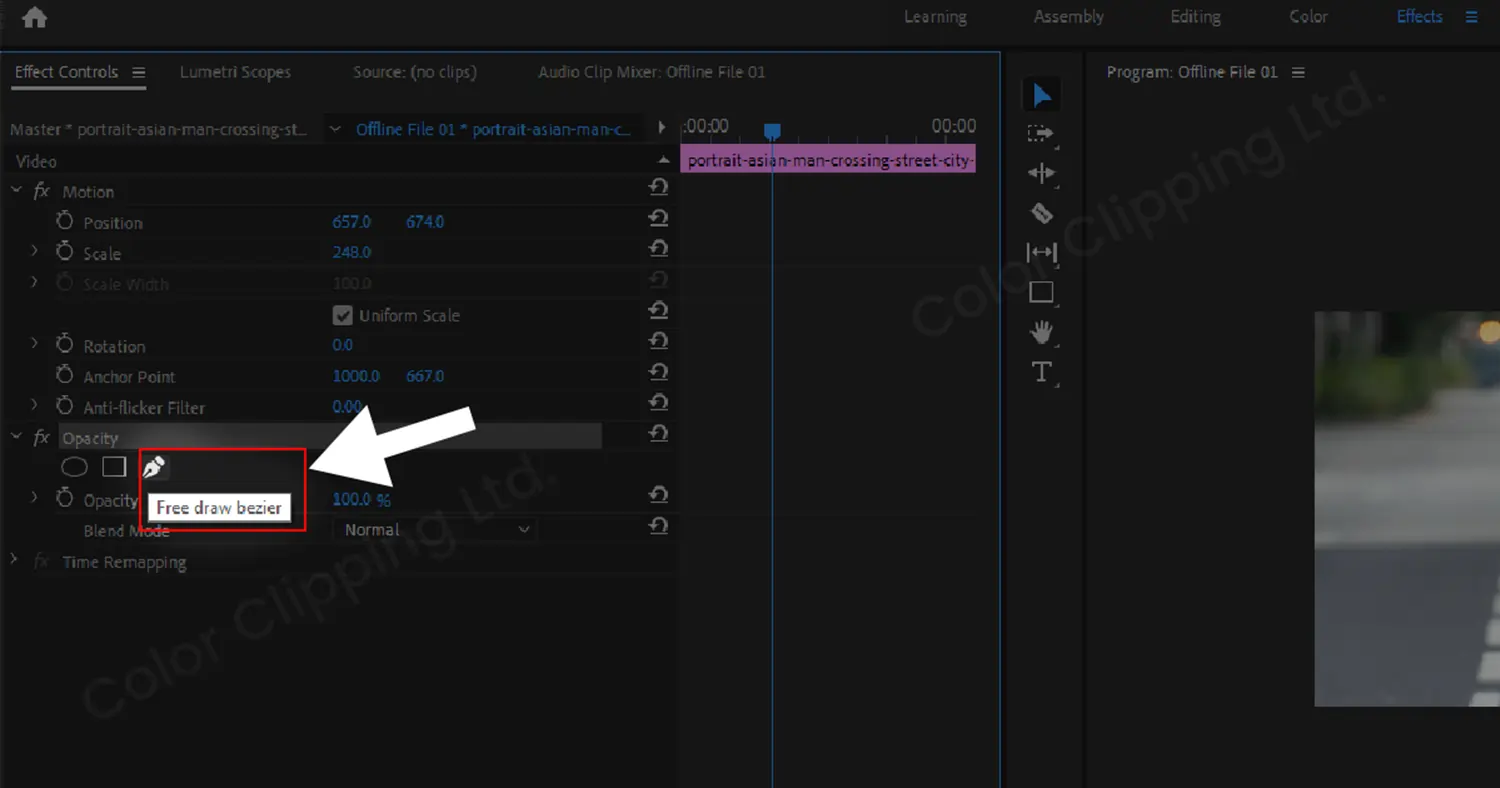Open the Color workspace
The image size is (1500, 788).
click(x=1308, y=17)
